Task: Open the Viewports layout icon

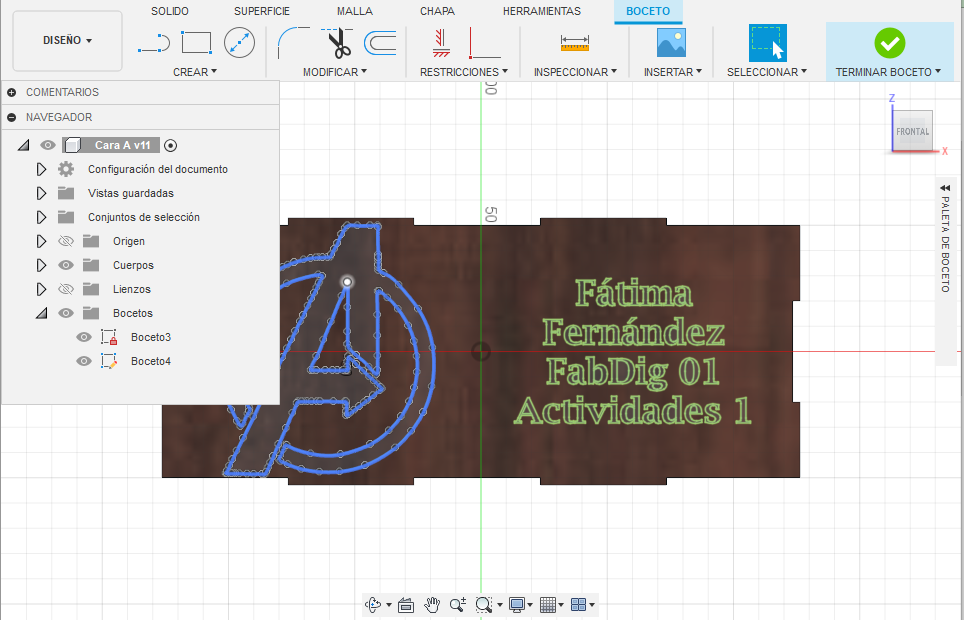Action: pyautogui.click(x=579, y=605)
